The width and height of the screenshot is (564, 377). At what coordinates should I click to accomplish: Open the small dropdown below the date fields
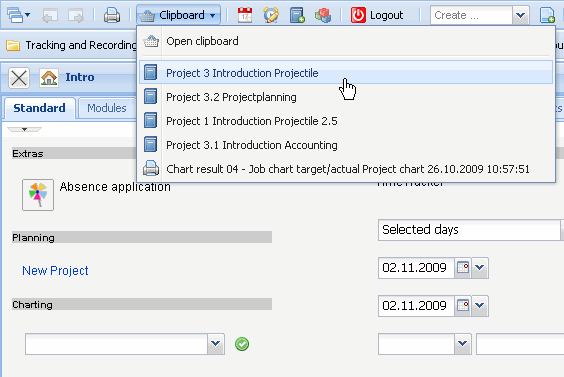pos(463,344)
